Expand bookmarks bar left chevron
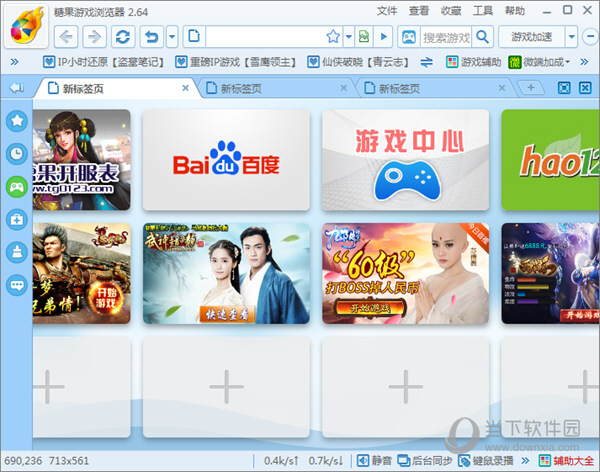Viewport: 600px width, 472px height. tap(15, 62)
